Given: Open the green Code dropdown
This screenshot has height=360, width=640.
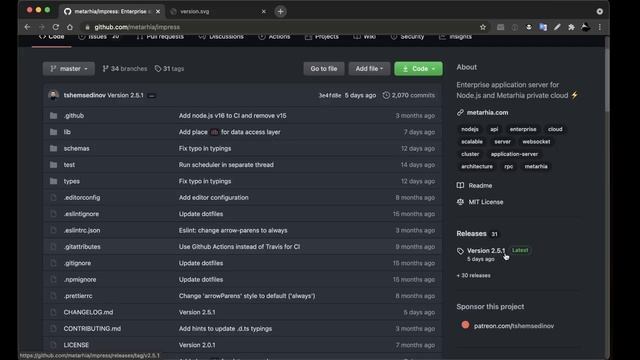Looking at the screenshot, I should coord(418,69).
